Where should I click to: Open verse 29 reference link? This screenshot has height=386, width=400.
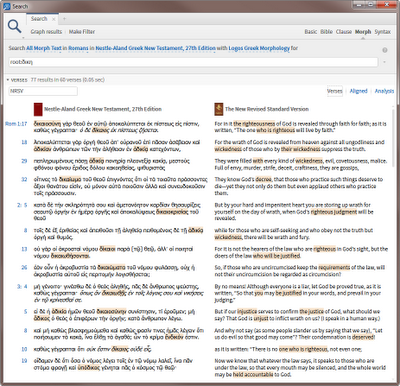[x=24, y=161]
